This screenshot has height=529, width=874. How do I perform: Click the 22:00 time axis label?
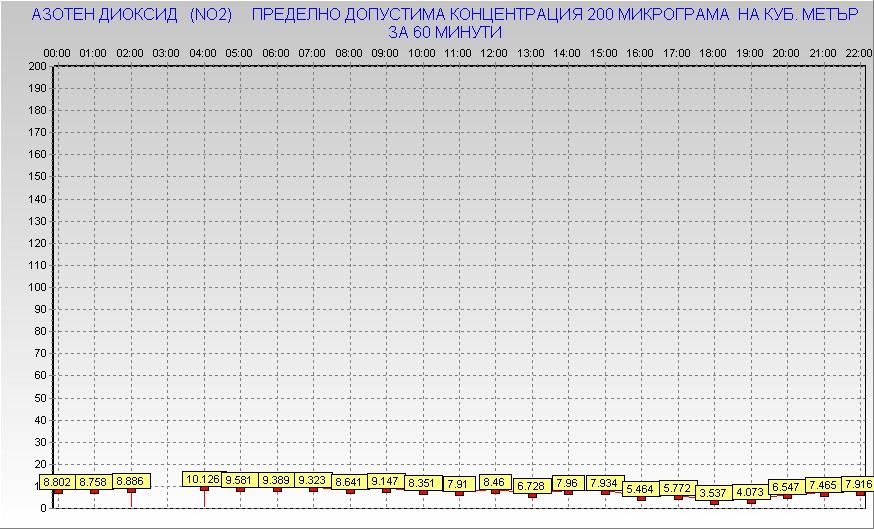(x=859, y=54)
